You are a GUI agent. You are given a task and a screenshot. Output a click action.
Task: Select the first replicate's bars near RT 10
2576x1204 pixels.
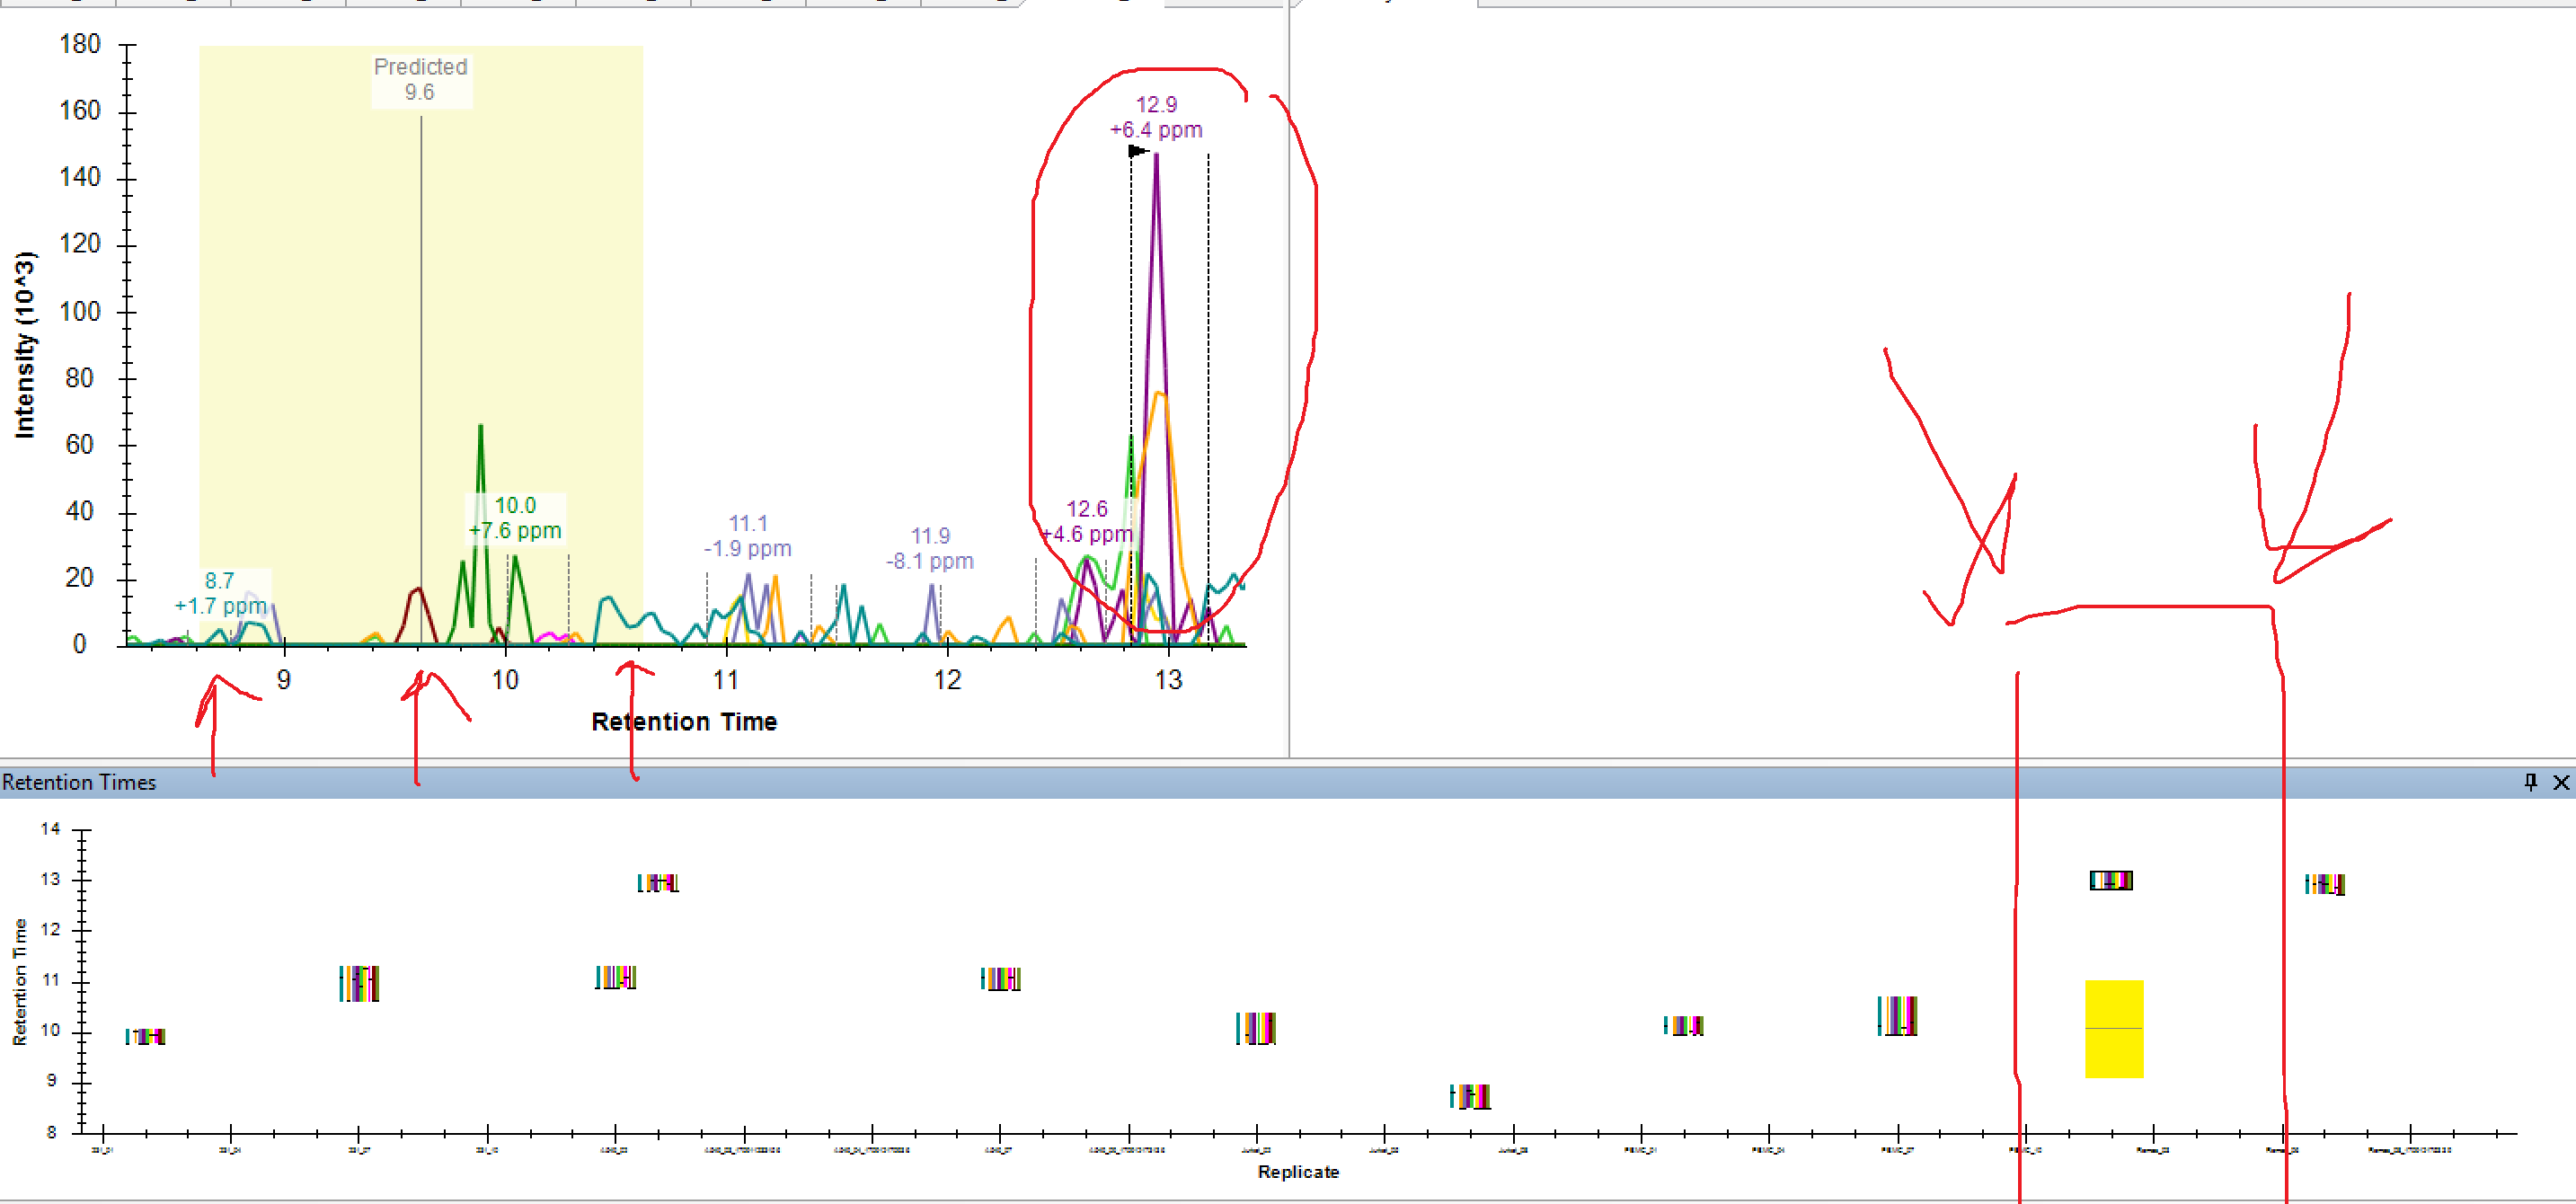[x=145, y=1036]
